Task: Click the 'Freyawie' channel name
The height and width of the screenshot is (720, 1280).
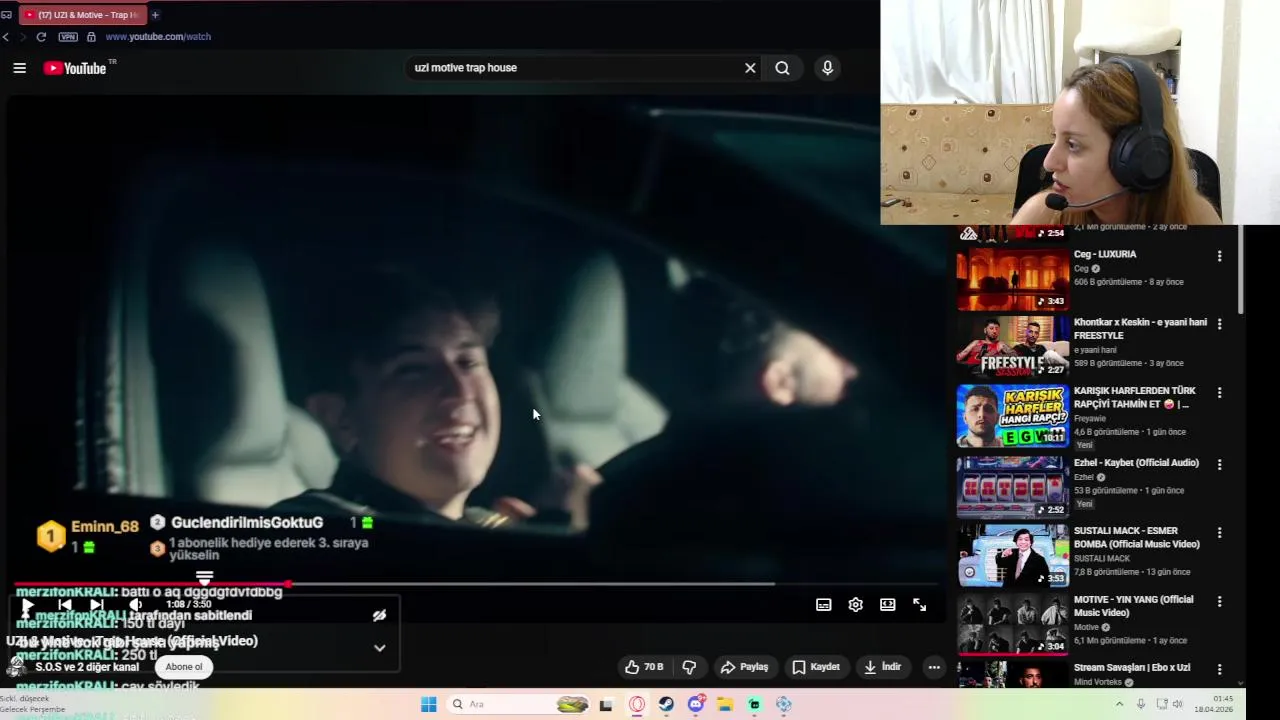Action: tap(1090, 419)
